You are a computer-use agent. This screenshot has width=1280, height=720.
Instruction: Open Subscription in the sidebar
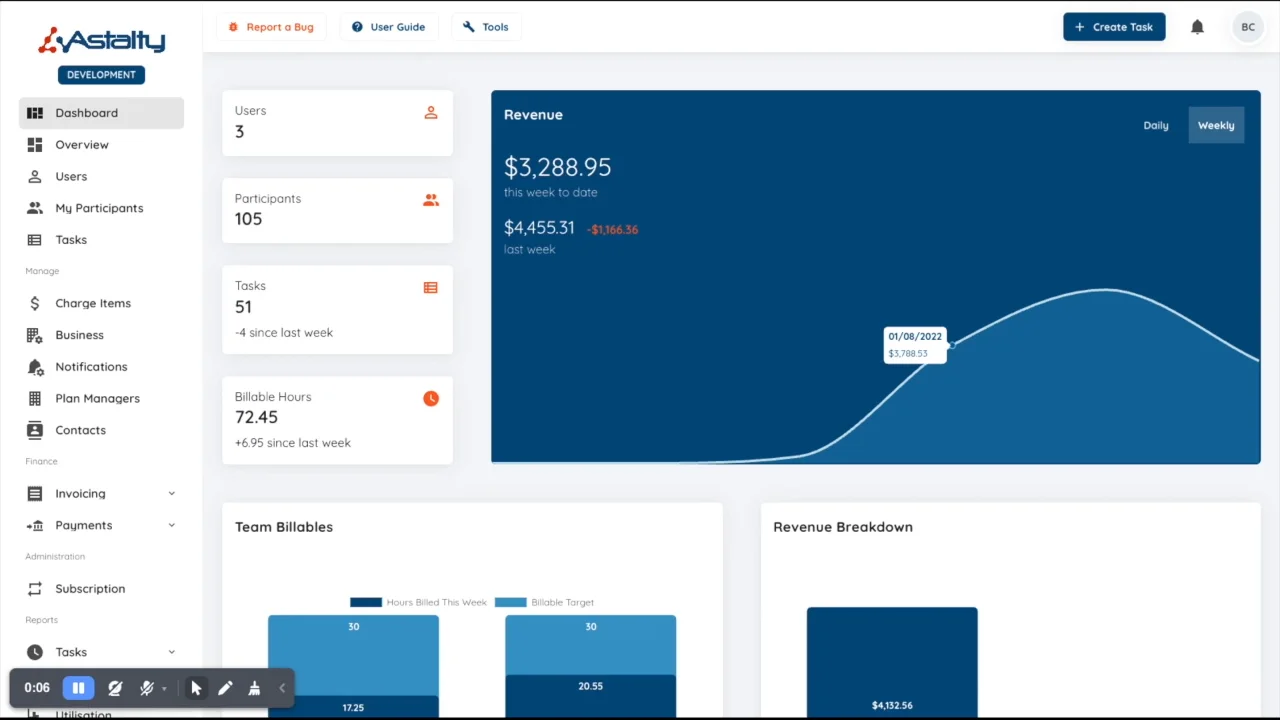(101, 589)
